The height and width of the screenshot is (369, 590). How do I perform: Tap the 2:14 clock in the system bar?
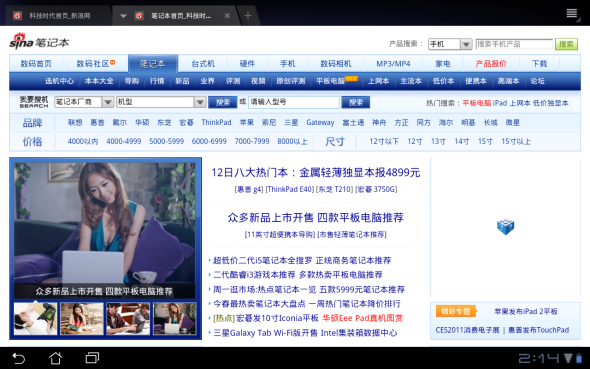coord(539,358)
